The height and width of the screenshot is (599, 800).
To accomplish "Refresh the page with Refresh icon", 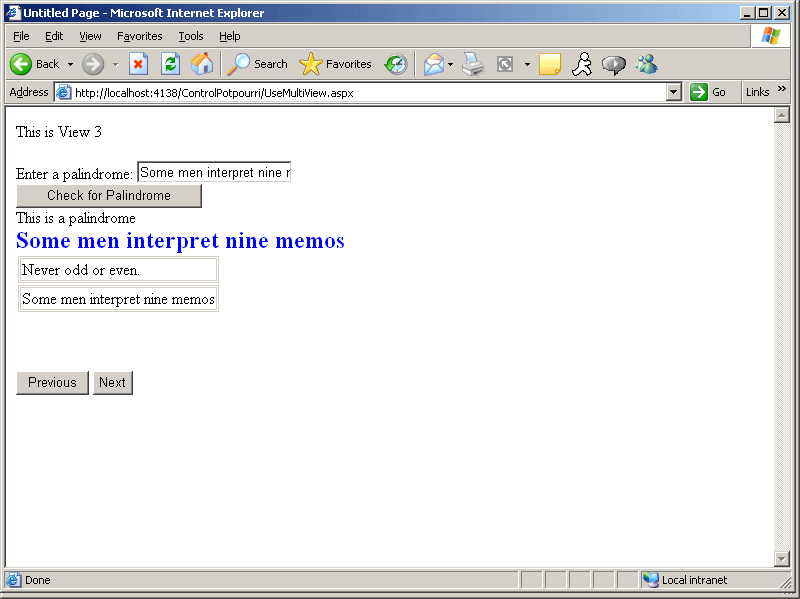I will (170, 64).
